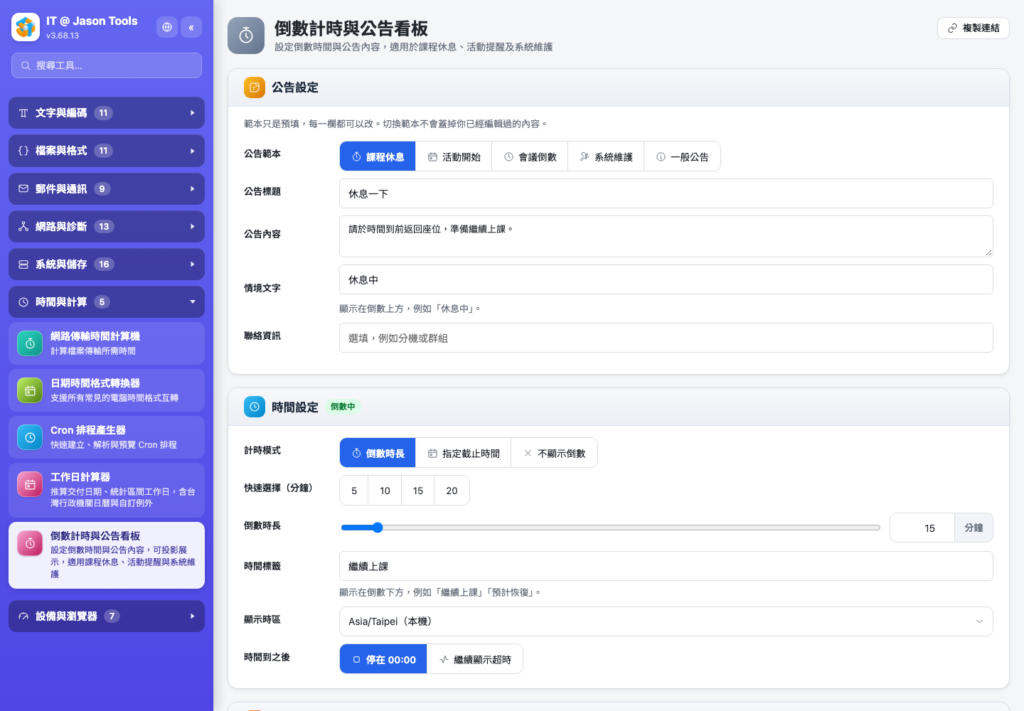The image size is (1024, 711).
Task: Pick 15 minutes quick select
Action: point(418,491)
